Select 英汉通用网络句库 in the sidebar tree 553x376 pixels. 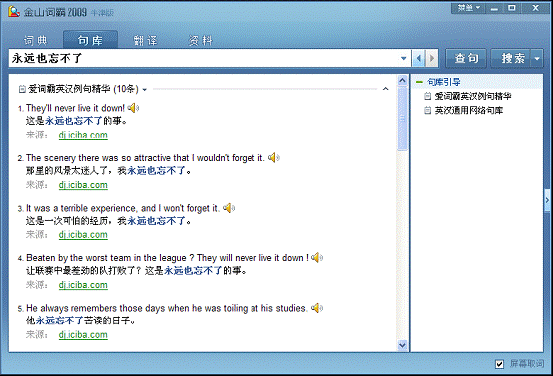click(x=469, y=110)
